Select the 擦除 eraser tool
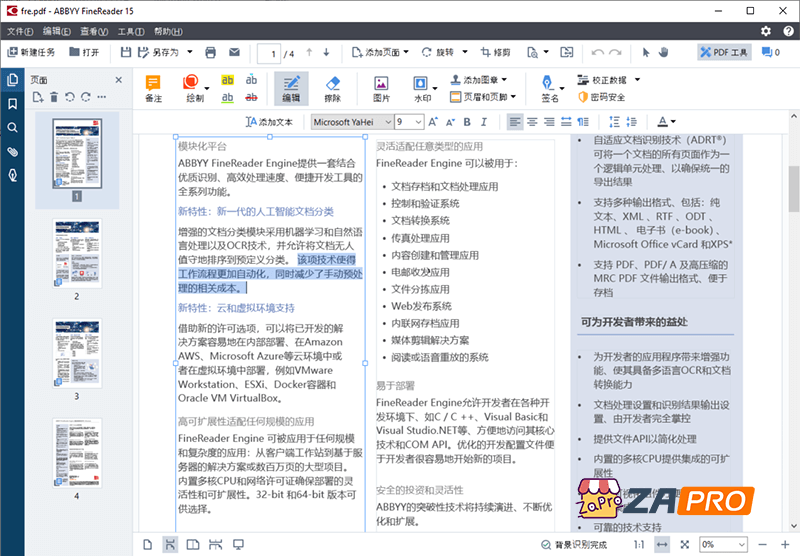Image resolution: width=800 pixels, height=556 pixels. (333, 88)
